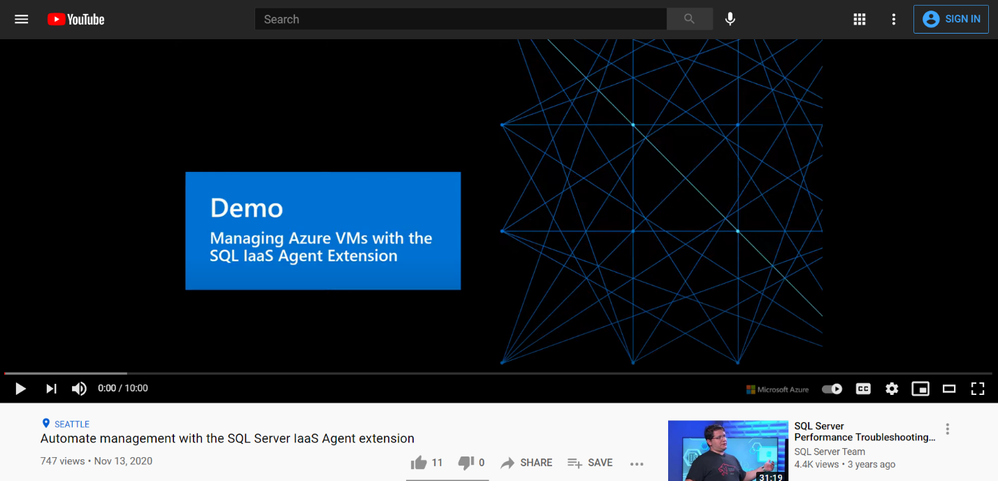Click the SAVE to playlist button
The image size is (998, 481).
coord(590,463)
